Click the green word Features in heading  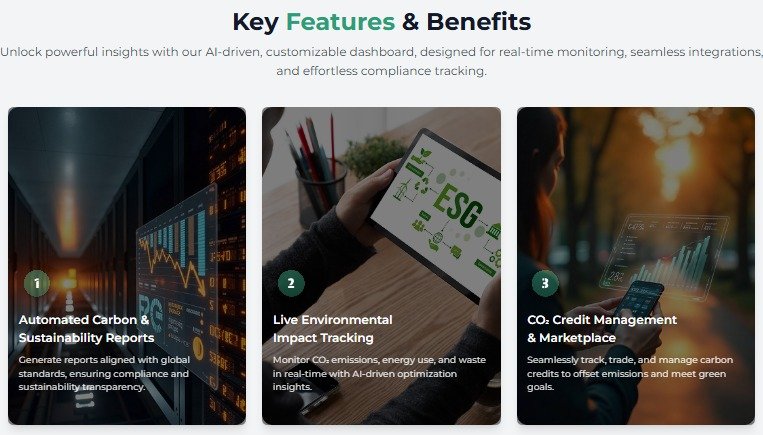[x=340, y=22]
